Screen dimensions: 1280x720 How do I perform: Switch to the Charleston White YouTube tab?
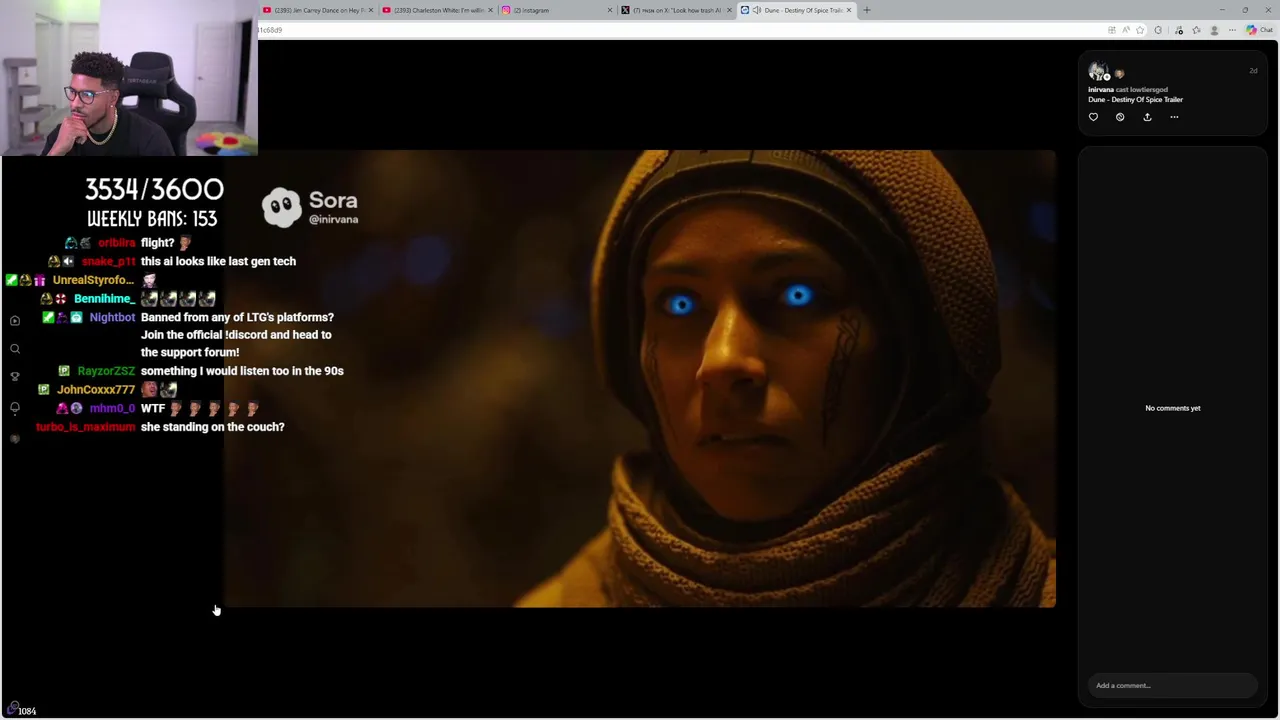(435, 10)
